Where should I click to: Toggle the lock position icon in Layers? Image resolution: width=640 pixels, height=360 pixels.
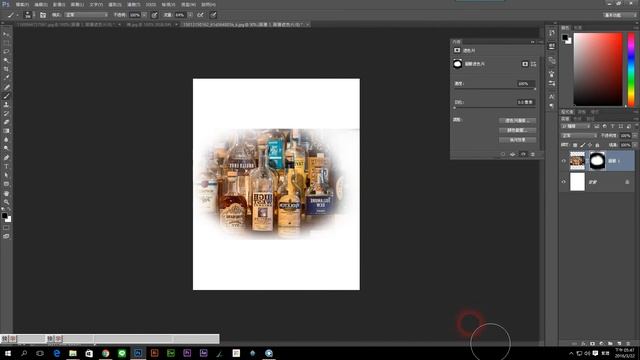[590, 145]
